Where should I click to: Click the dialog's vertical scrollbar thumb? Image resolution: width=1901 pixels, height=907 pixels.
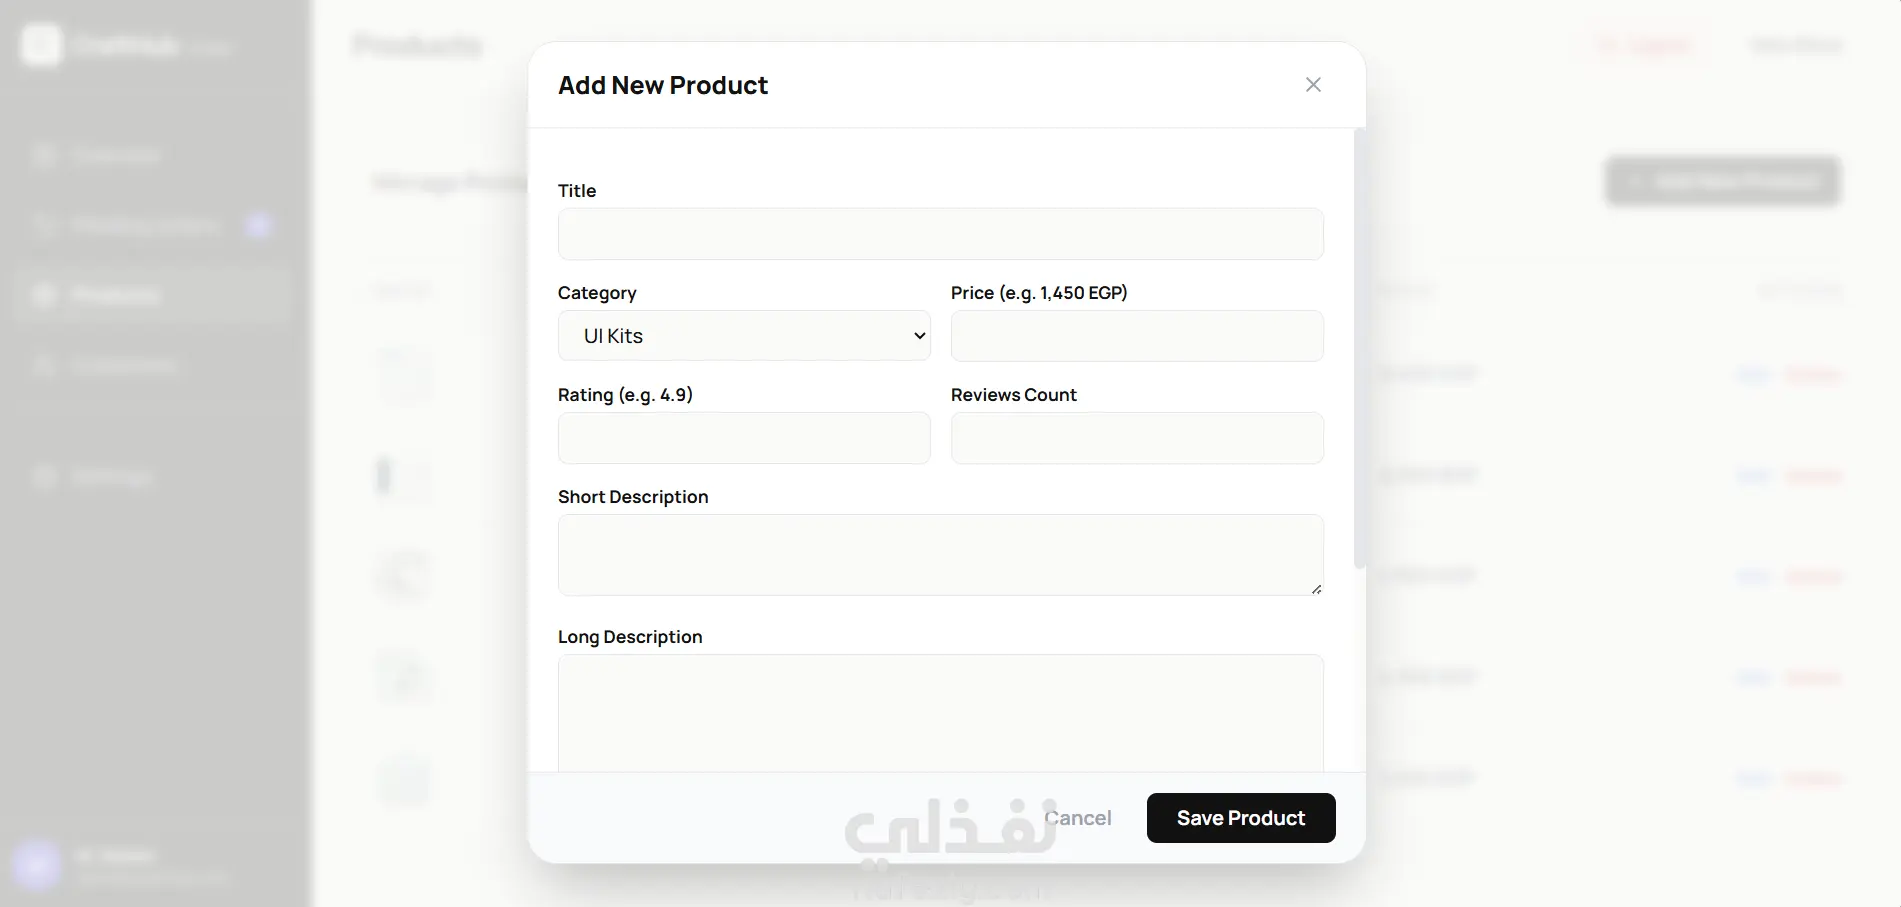coord(1359,349)
